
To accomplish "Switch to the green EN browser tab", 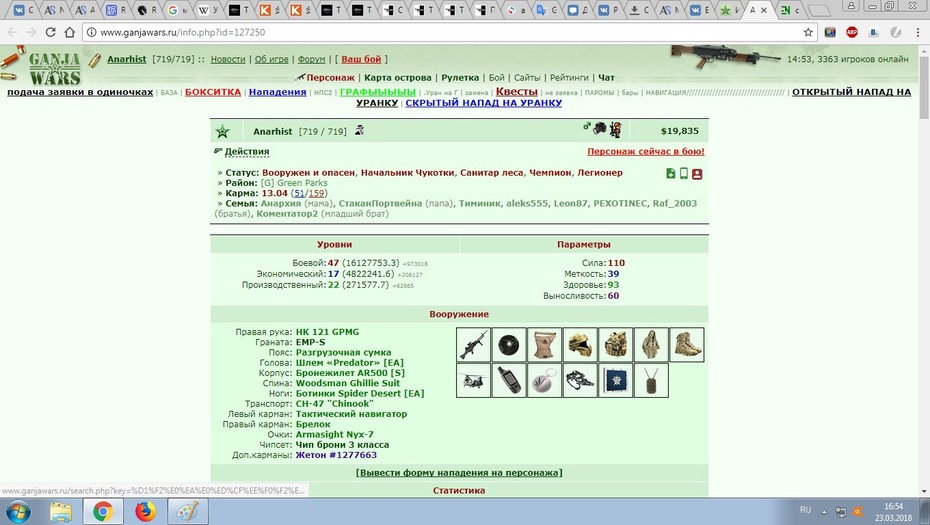I will click(x=789, y=10).
